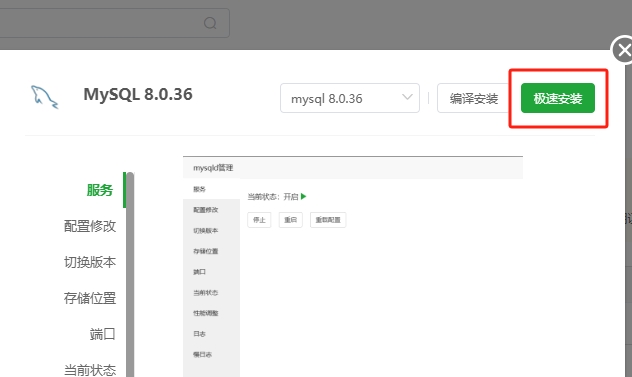Click the MySQL 8.0.36 title text

point(138,94)
